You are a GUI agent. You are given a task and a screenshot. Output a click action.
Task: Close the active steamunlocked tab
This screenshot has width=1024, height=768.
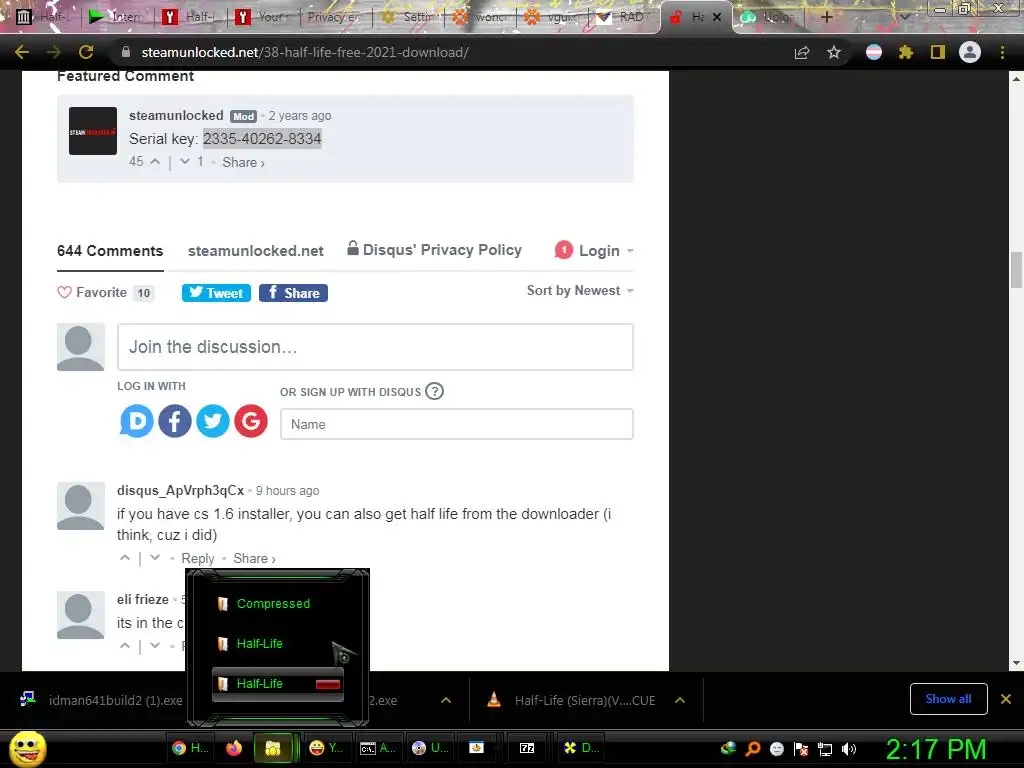pos(716,17)
